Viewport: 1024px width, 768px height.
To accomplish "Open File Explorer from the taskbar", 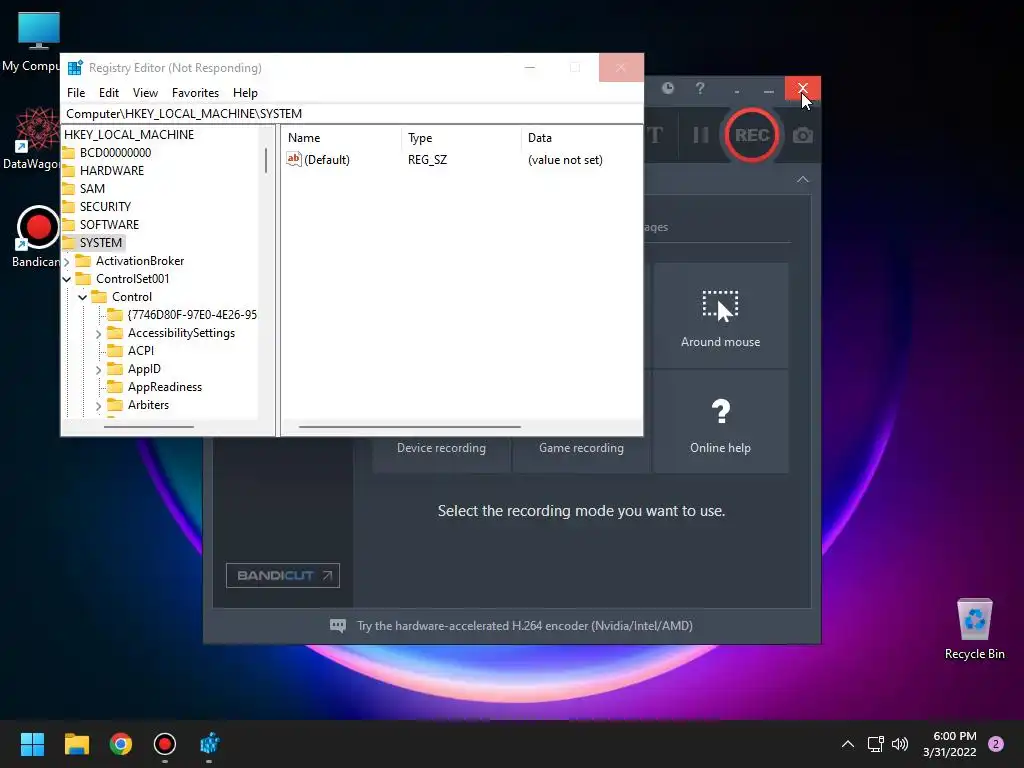I will (x=76, y=744).
